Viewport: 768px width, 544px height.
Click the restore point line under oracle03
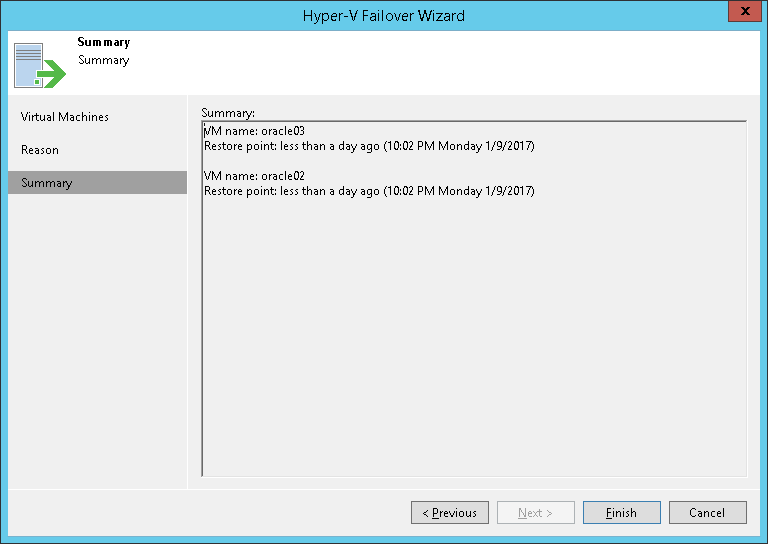click(x=369, y=146)
